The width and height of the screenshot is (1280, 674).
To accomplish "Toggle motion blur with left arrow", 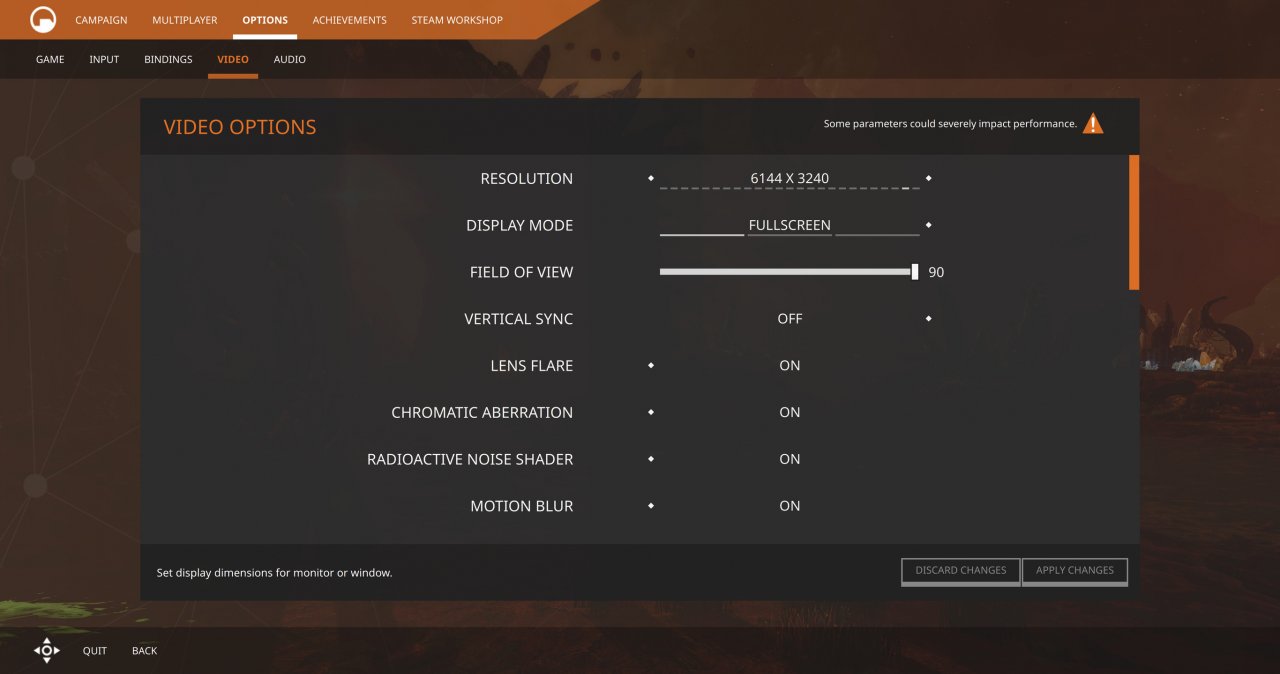I will point(651,506).
